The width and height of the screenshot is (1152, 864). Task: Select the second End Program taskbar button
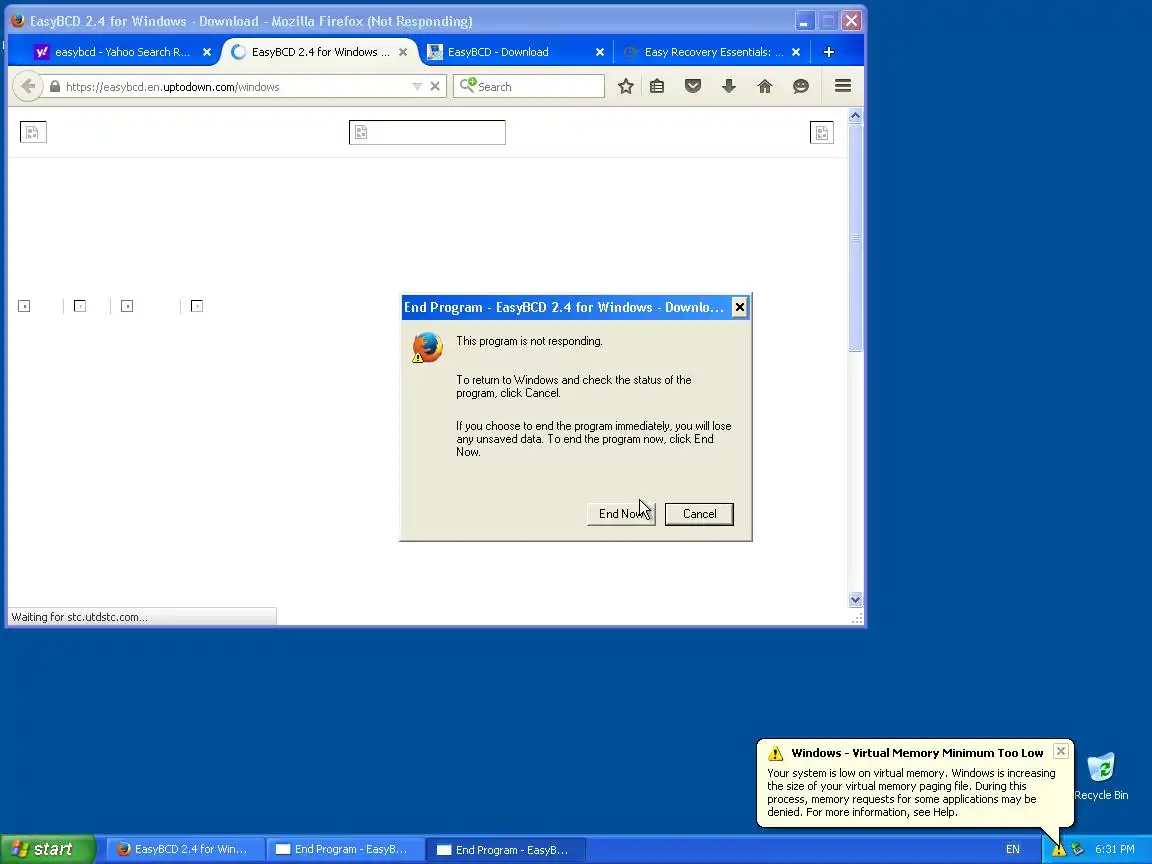tap(506, 849)
